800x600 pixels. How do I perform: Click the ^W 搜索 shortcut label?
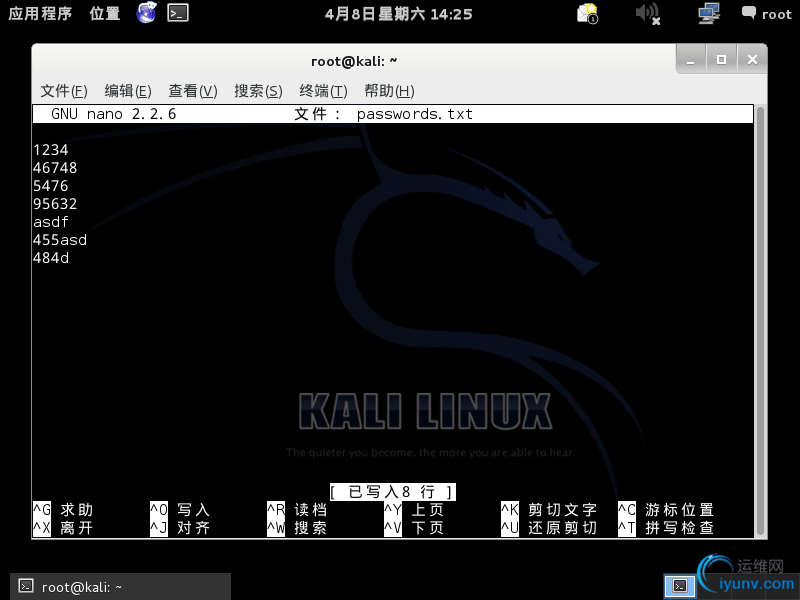click(x=297, y=528)
